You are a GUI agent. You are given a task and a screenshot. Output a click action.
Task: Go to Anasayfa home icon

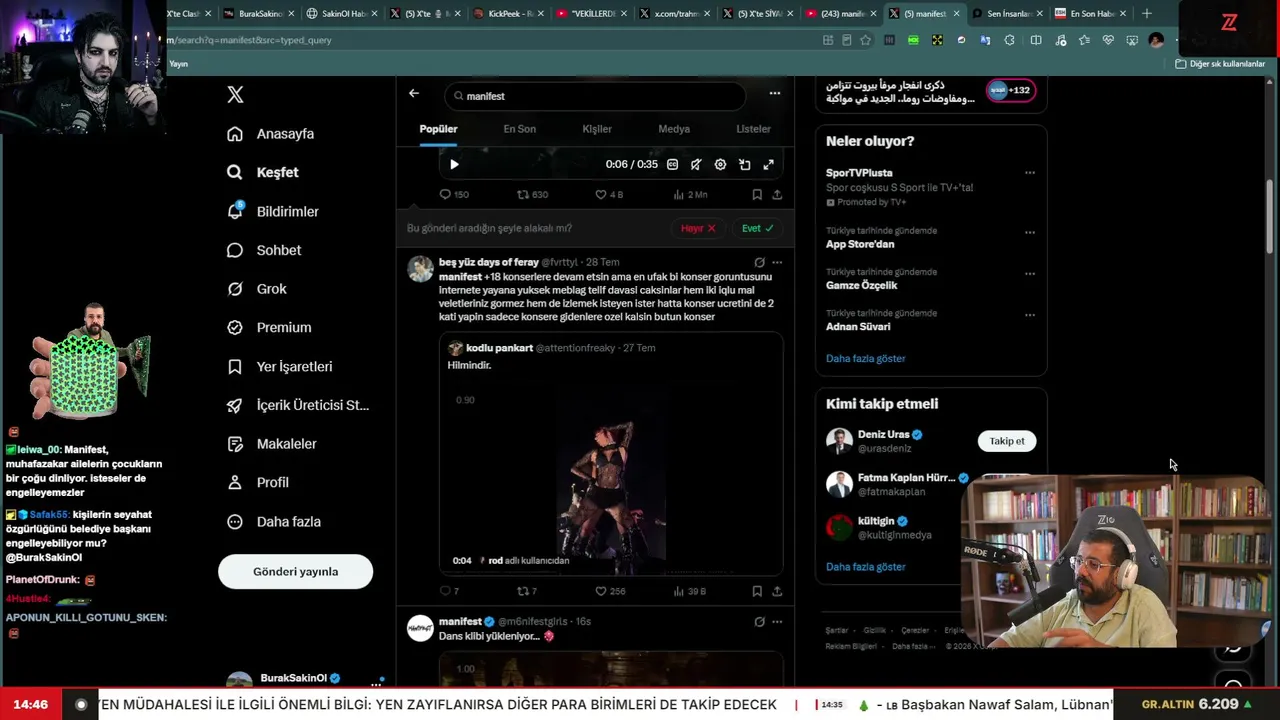tap(235, 134)
